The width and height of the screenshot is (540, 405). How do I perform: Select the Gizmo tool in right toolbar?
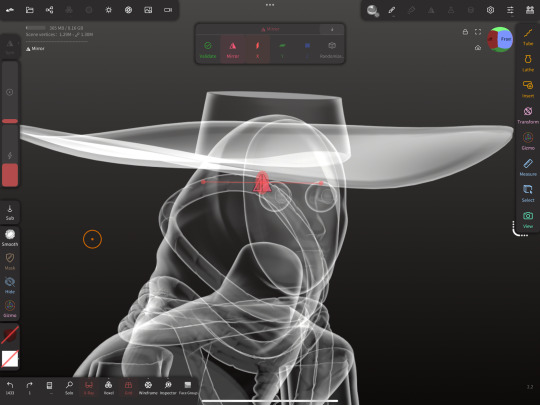[x=528, y=142]
